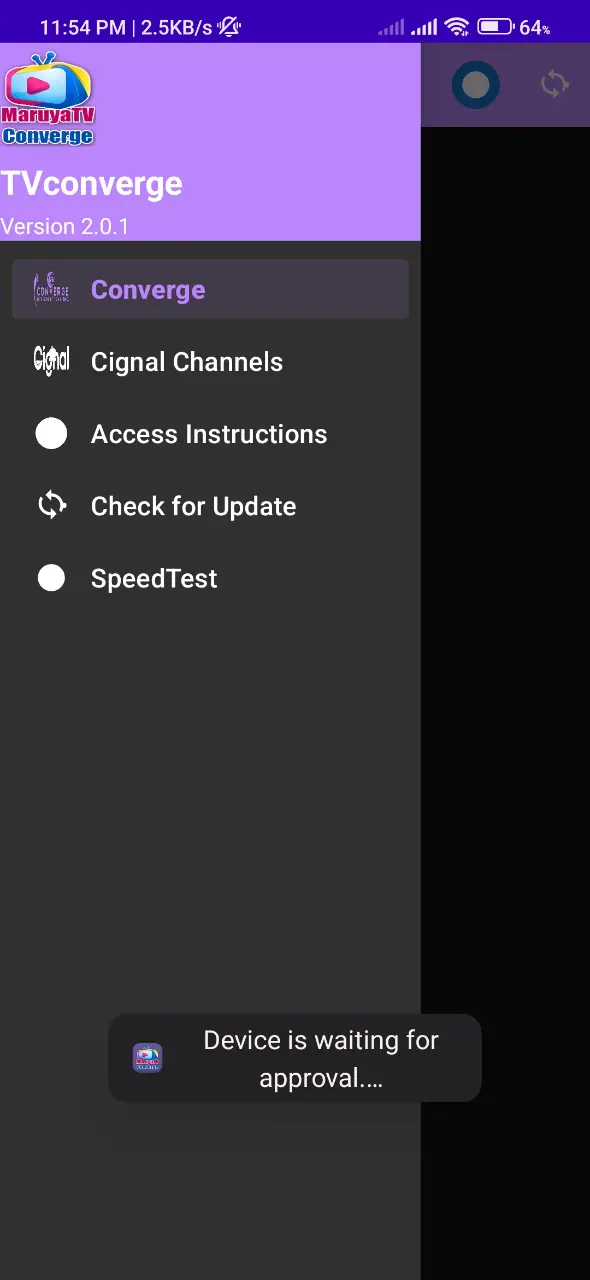Select the Converge menu entry
Viewport: 590px width, 1280px height.
(210, 289)
